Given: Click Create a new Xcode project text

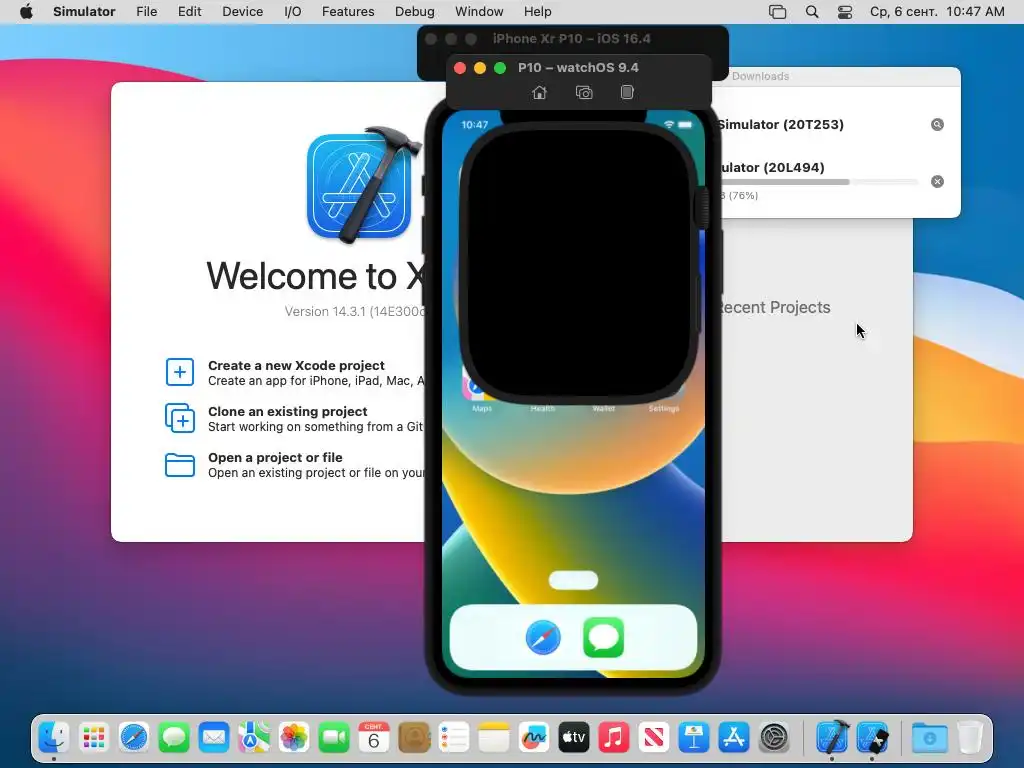Looking at the screenshot, I should 296,366.
